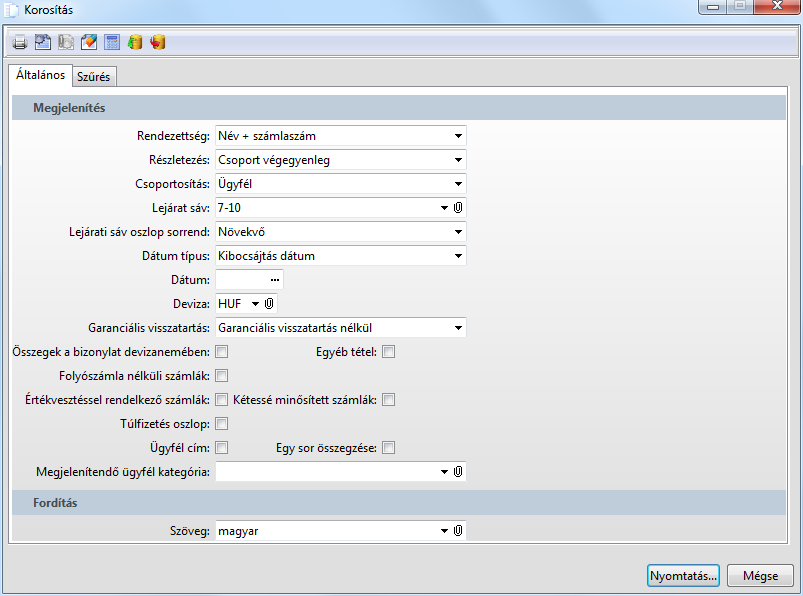Click the Megjelenítés section header
This screenshot has width=803, height=596.
[398, 108]
